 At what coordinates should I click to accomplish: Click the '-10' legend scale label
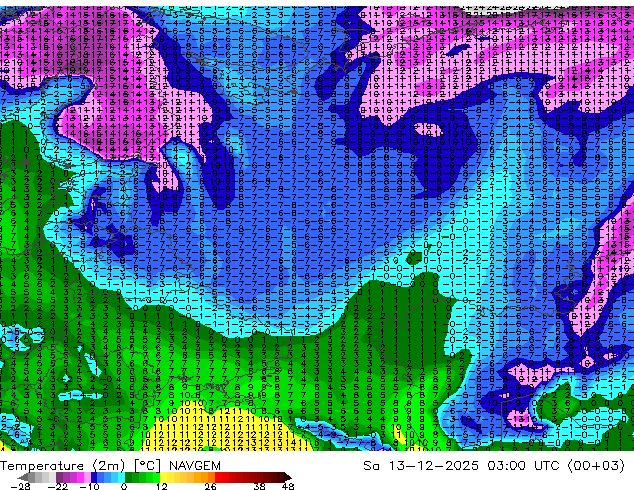click(x=90, y=487)
